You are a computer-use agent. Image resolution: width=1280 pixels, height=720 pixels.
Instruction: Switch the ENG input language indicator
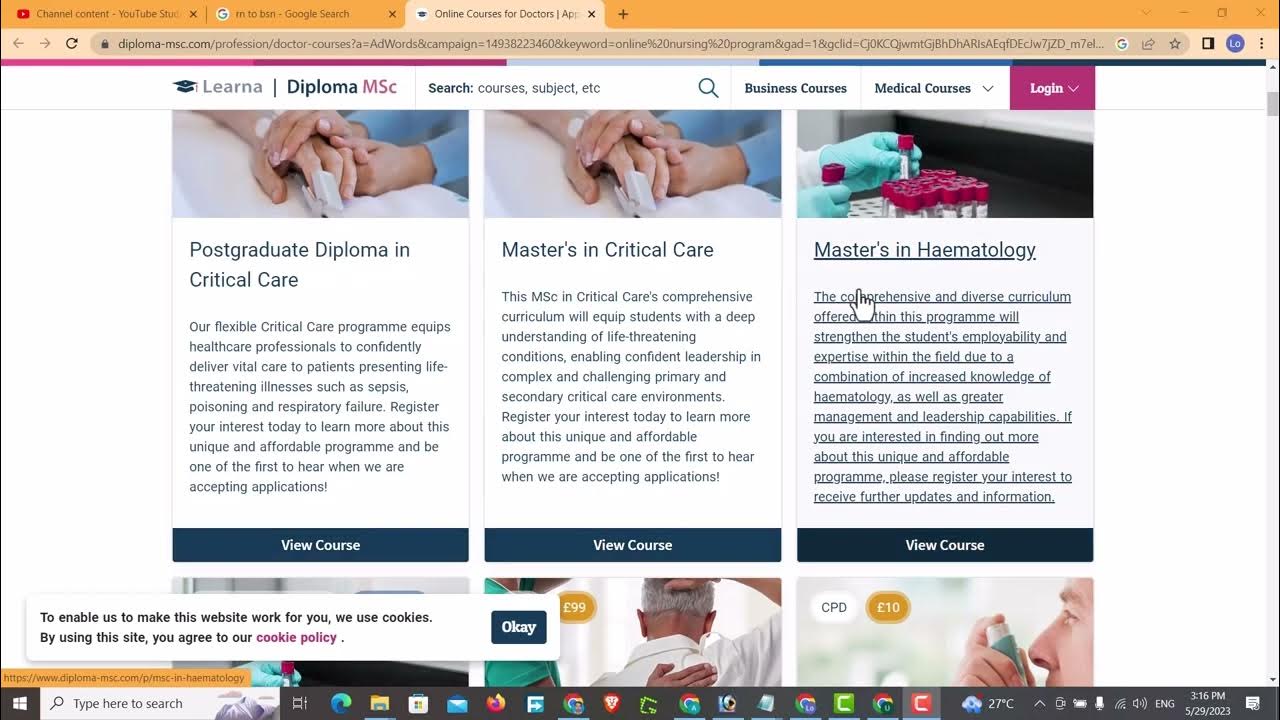[1164, 703]
